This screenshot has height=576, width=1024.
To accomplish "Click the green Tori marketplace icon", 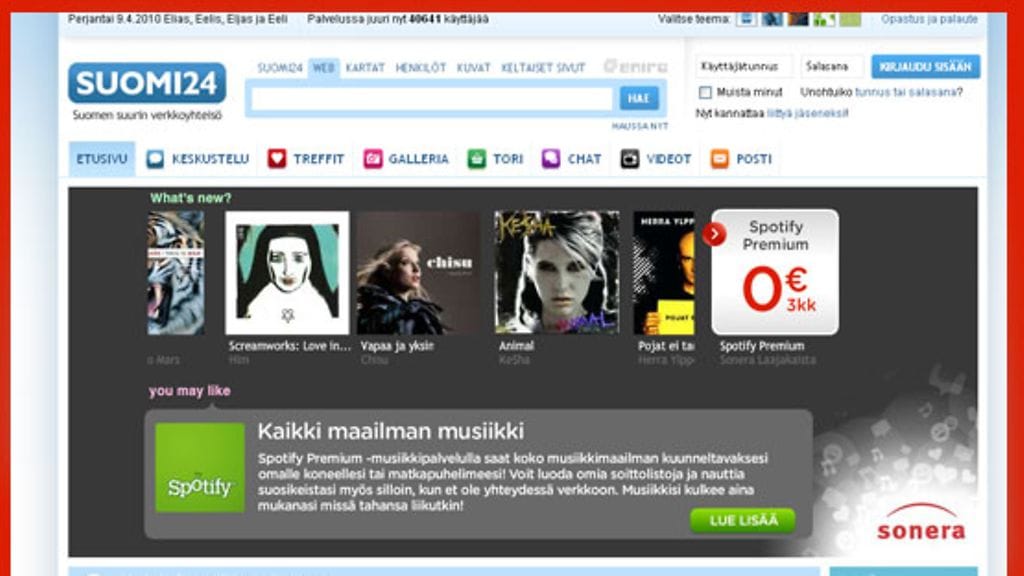I will coord(477,159).
